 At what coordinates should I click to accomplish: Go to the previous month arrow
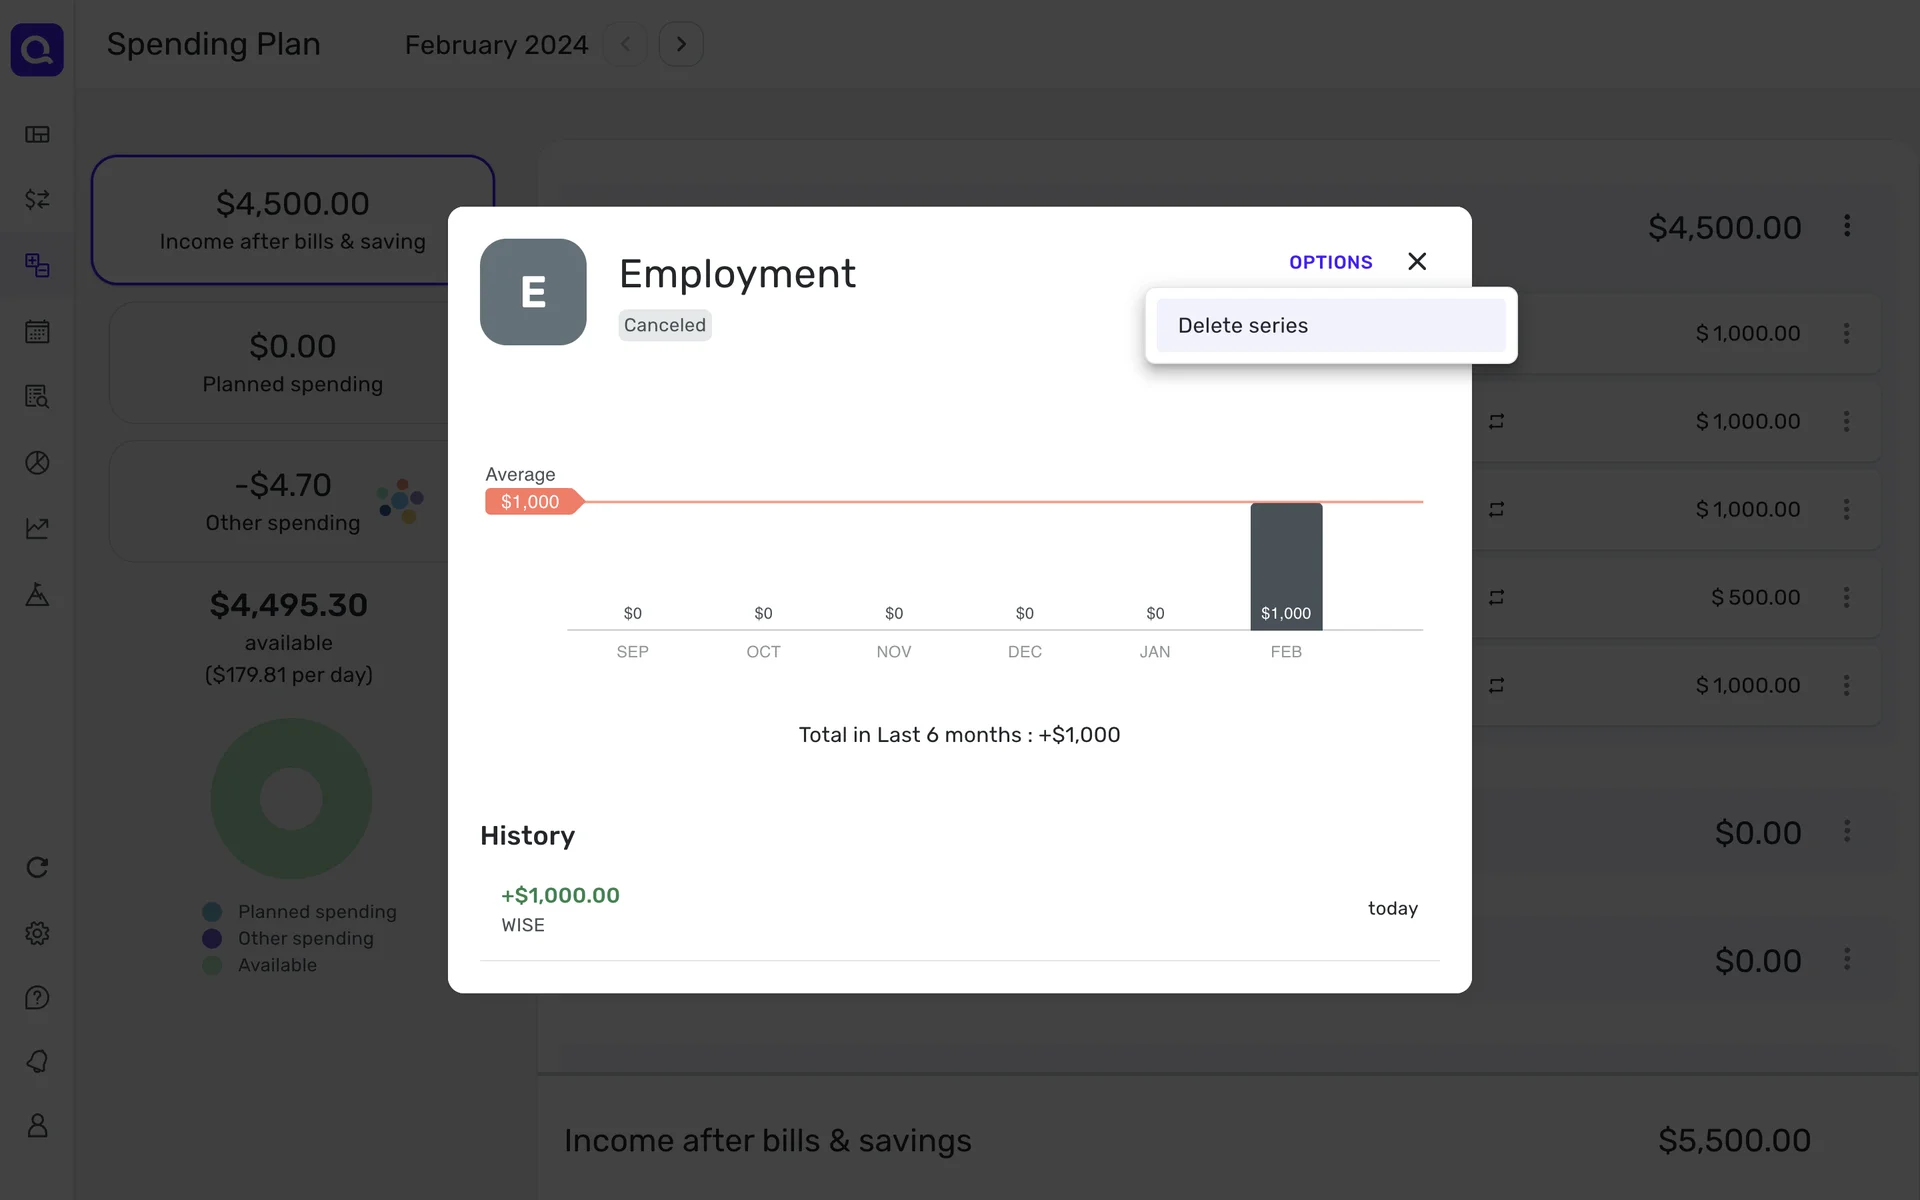tap(625, 44)
